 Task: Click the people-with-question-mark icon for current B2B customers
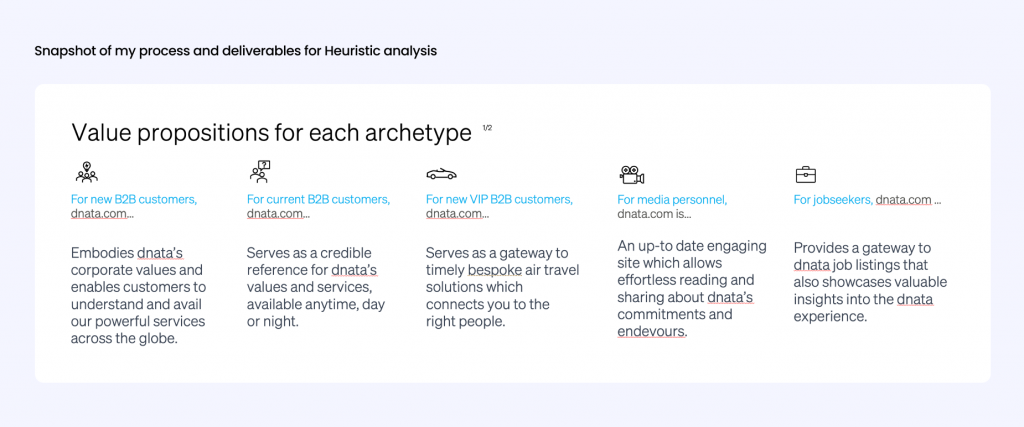260,172
